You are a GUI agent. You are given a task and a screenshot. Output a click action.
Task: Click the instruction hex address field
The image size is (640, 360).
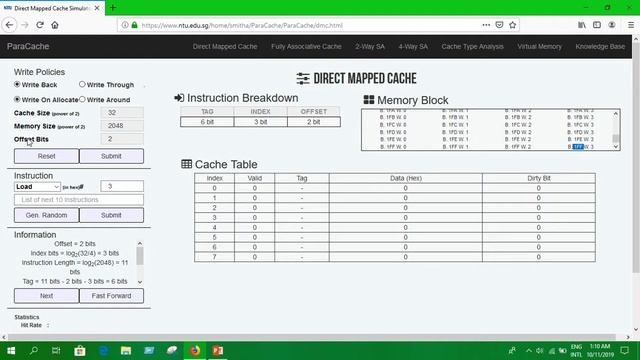122,186
